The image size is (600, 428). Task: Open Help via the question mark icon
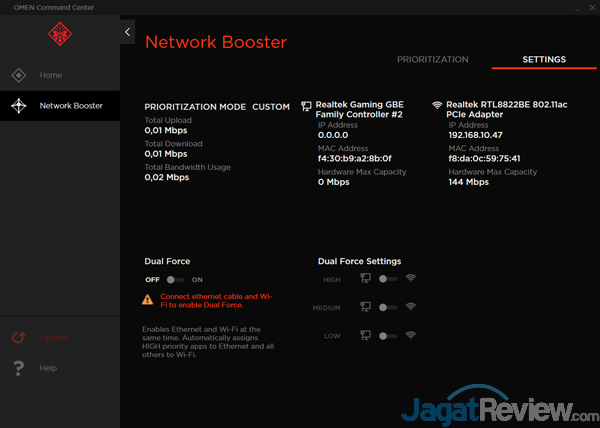(x=18, y=368)
